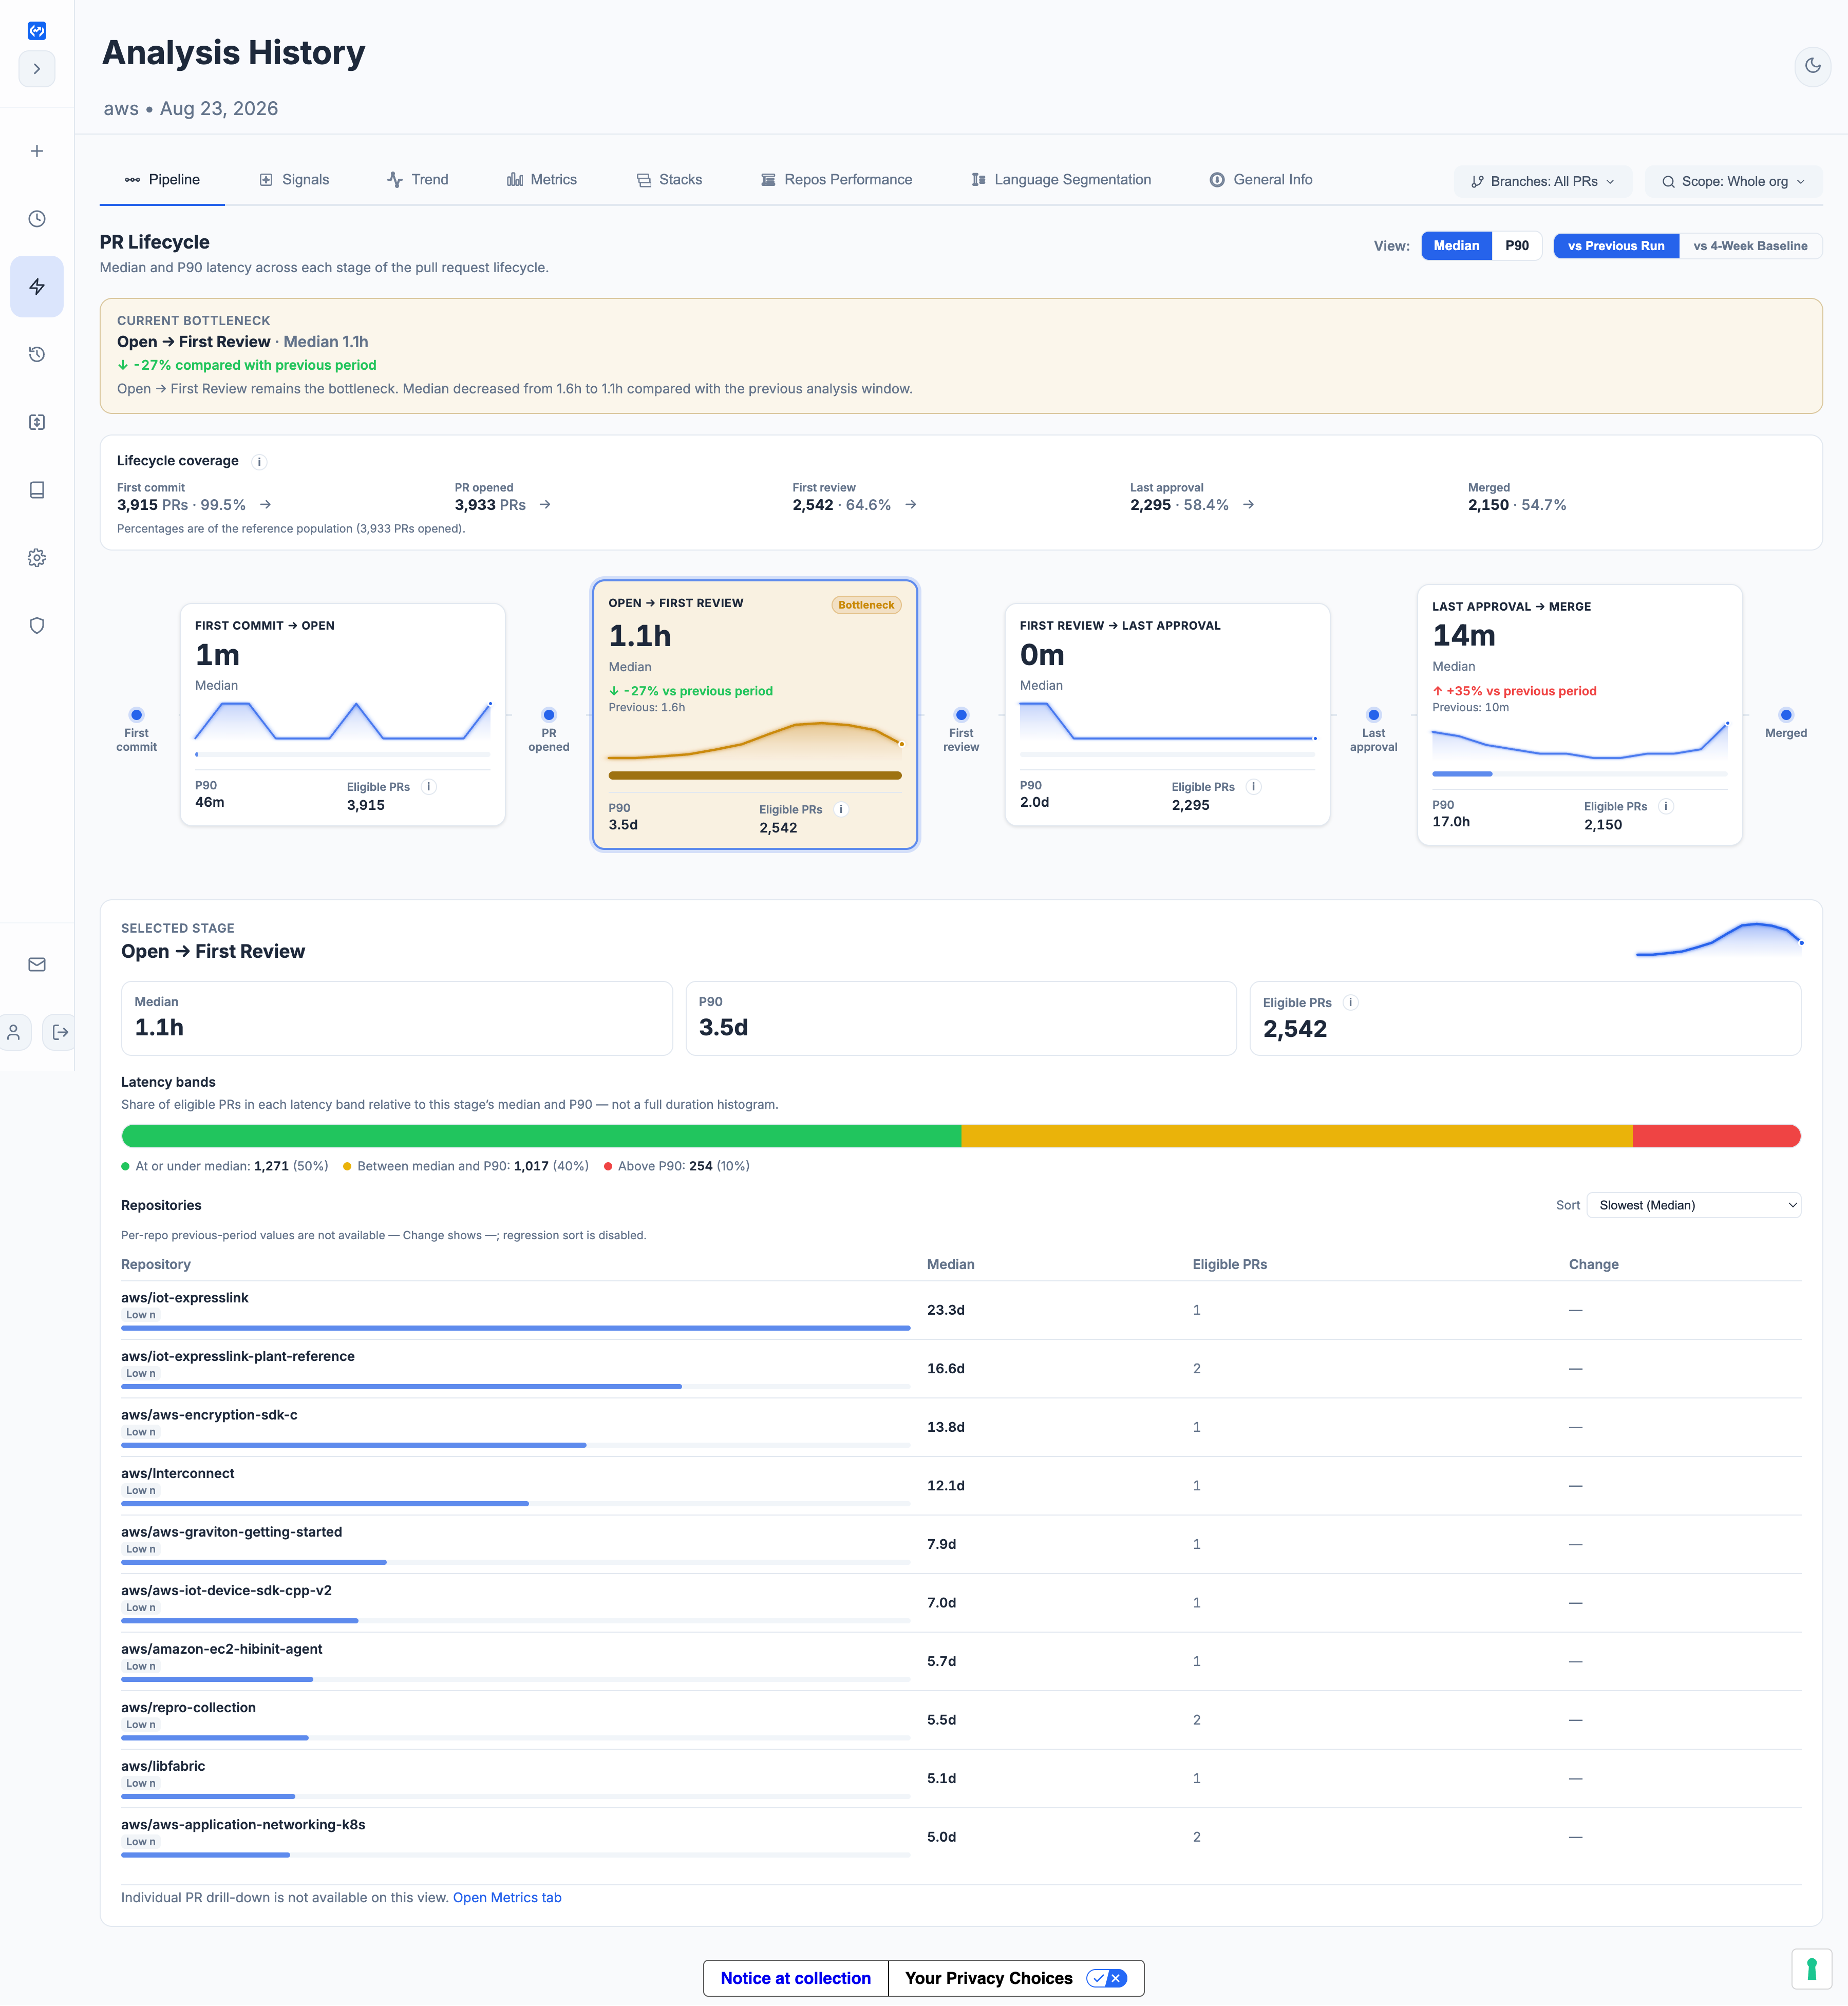1848x2006 pixels.
Task: Select the First Review → Last Approval card
Action: [1167, 714]
